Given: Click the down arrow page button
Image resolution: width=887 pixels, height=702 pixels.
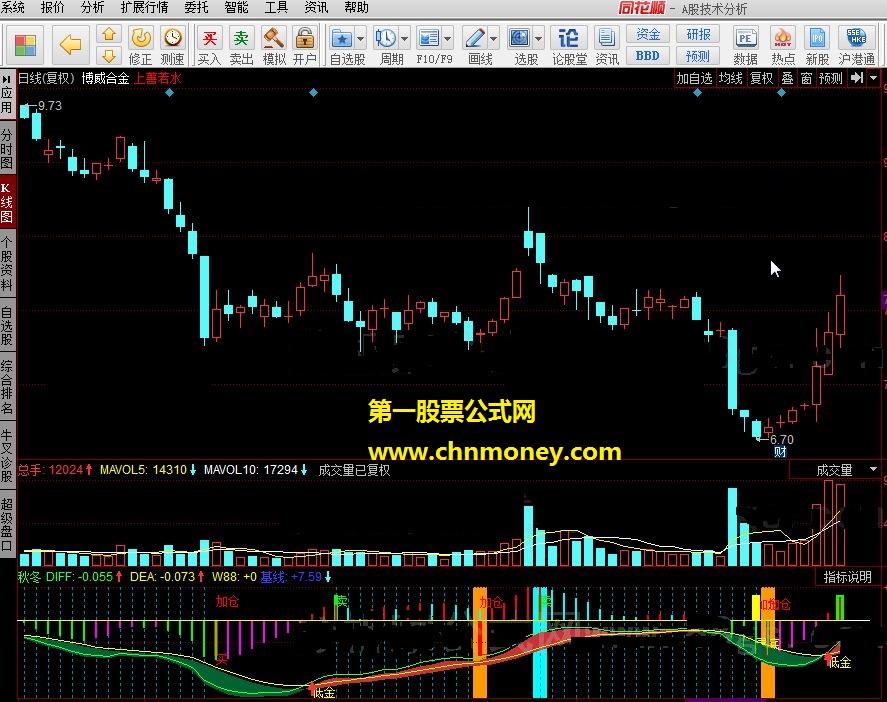Looking at the screenshot, I should click(x=109, y=55).
